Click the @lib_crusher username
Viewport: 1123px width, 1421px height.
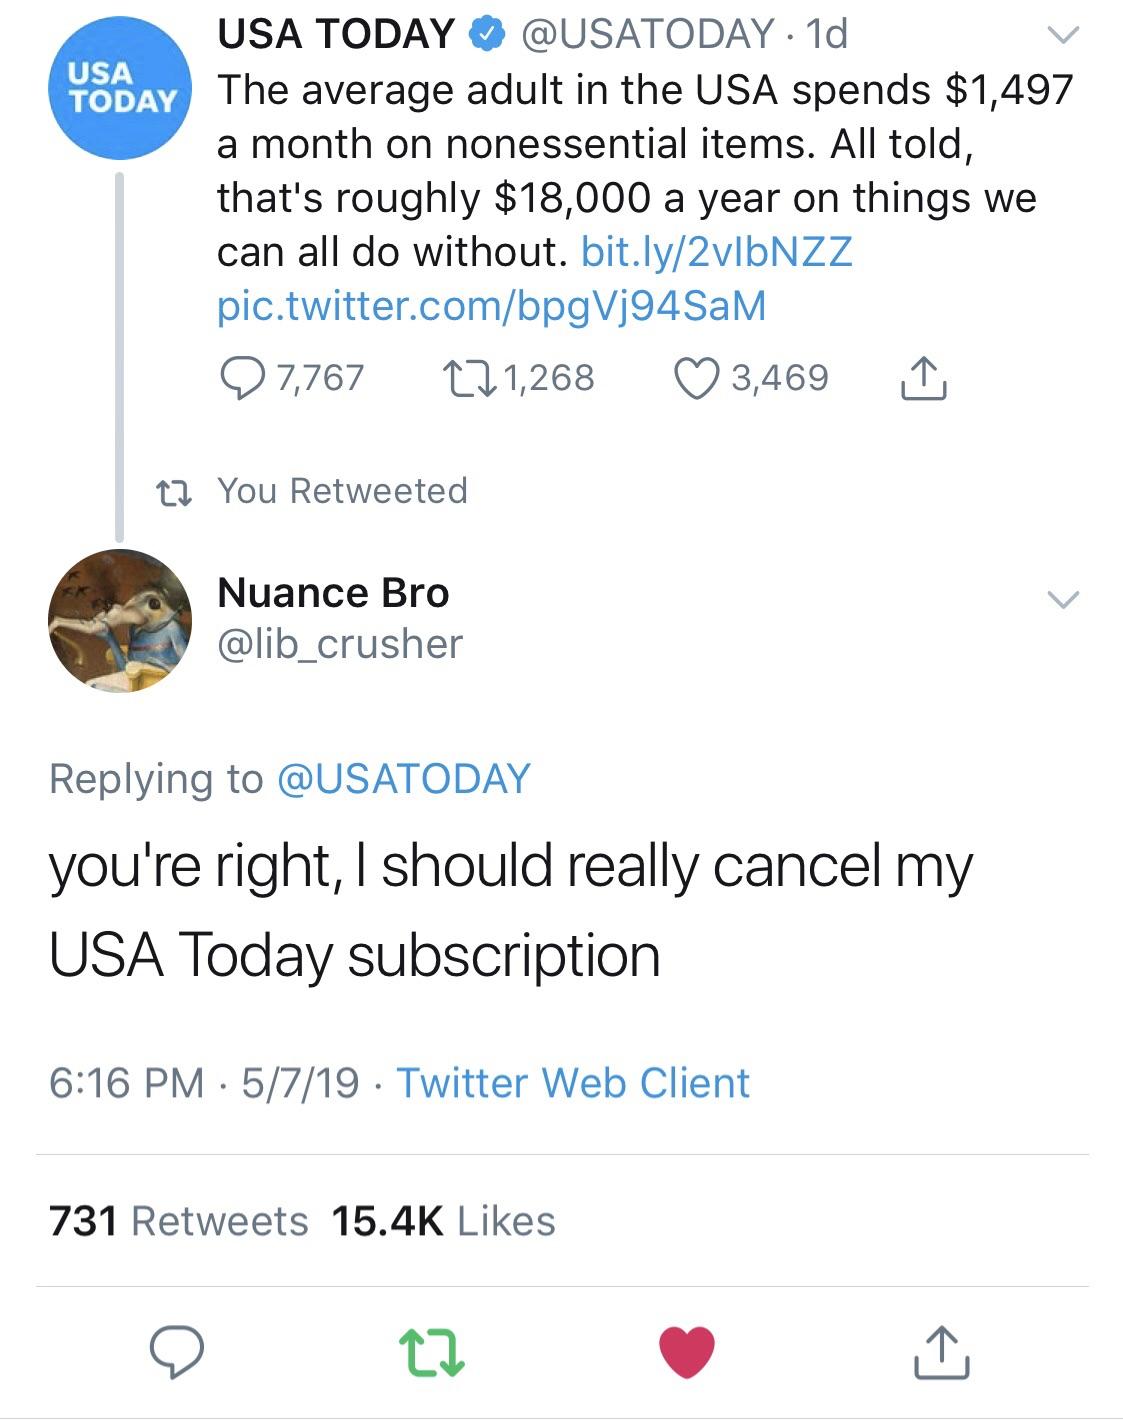pyautogui.click(x=340, y=645)
